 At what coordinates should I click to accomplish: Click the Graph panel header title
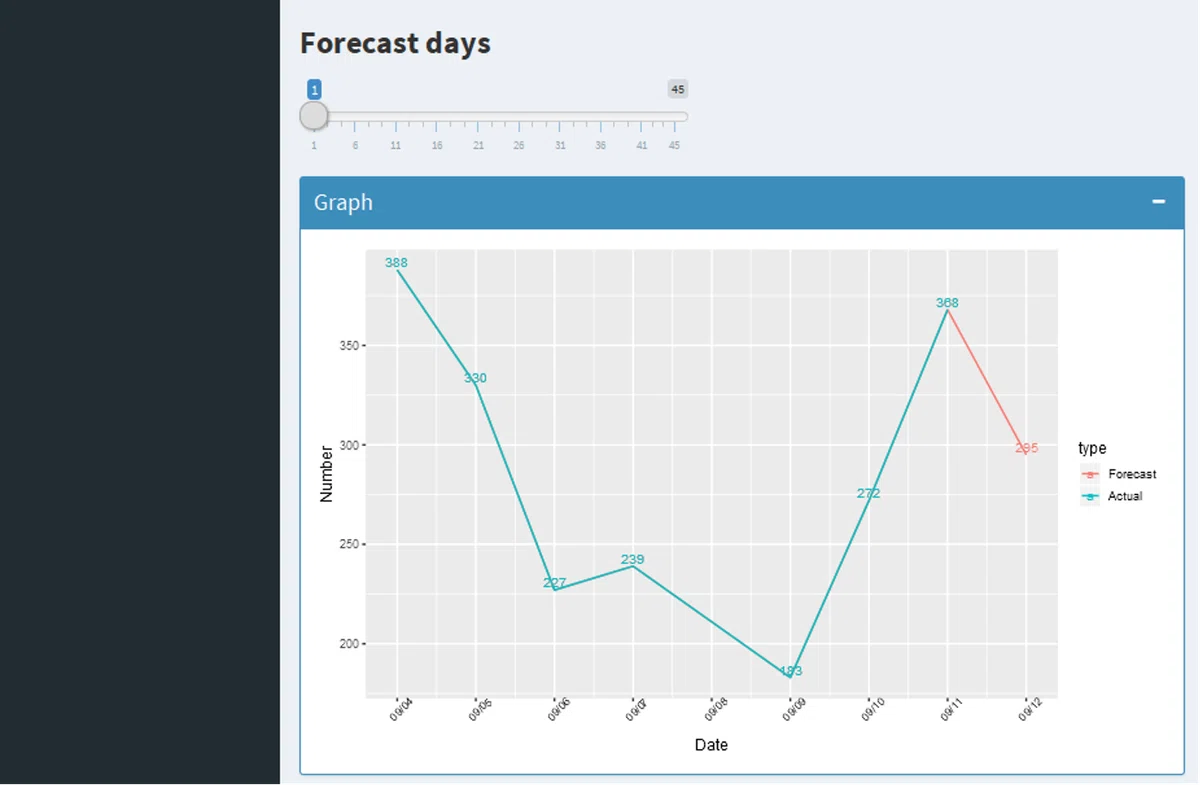[x=343, y=202]
